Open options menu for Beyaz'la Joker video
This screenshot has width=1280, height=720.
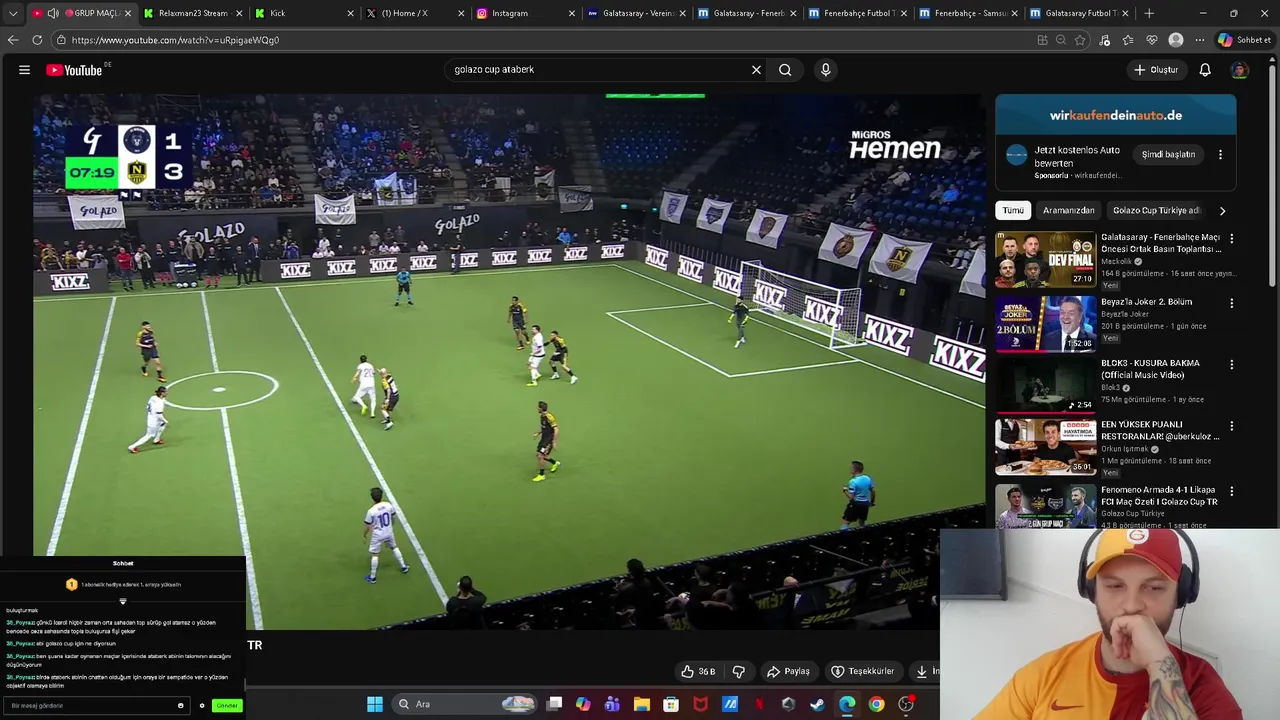pos(1231,303)
